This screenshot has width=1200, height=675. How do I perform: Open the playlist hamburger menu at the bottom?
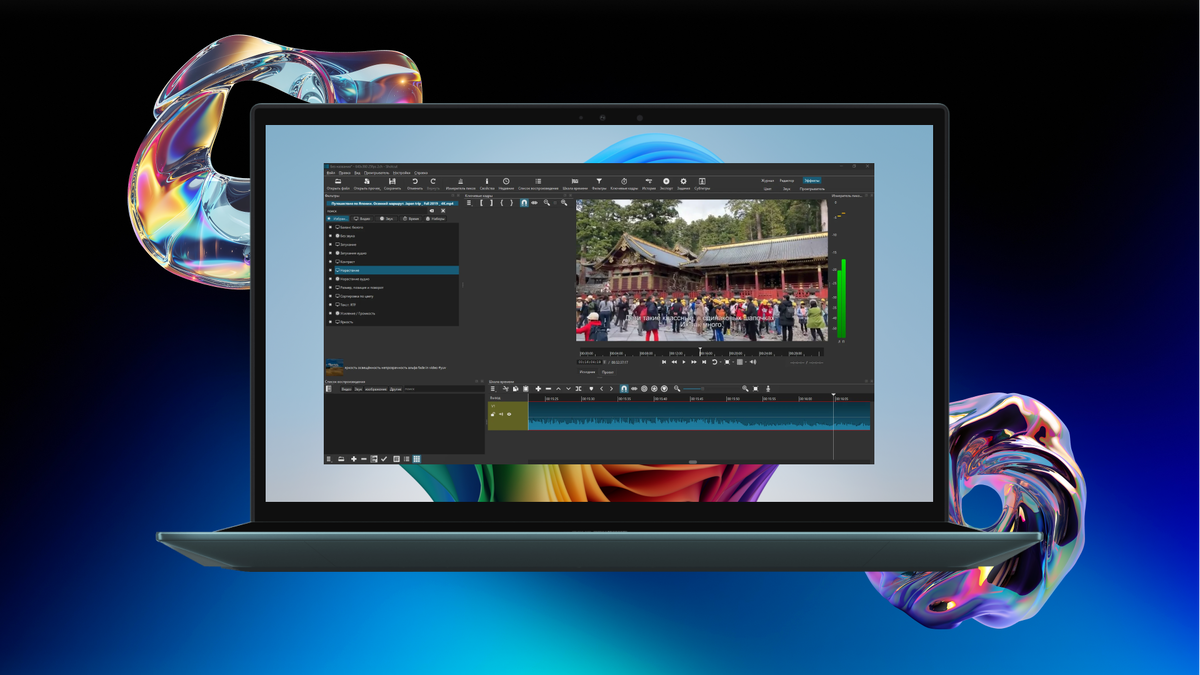(x=329, y=459)
